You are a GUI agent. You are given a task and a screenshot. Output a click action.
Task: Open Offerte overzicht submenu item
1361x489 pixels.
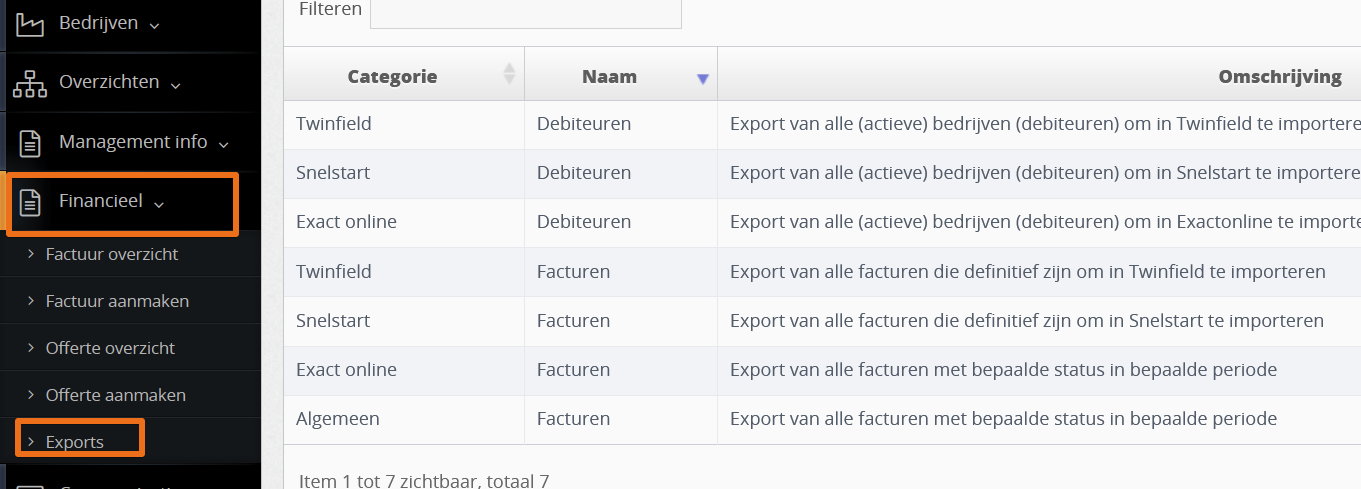tap(110, 348)
